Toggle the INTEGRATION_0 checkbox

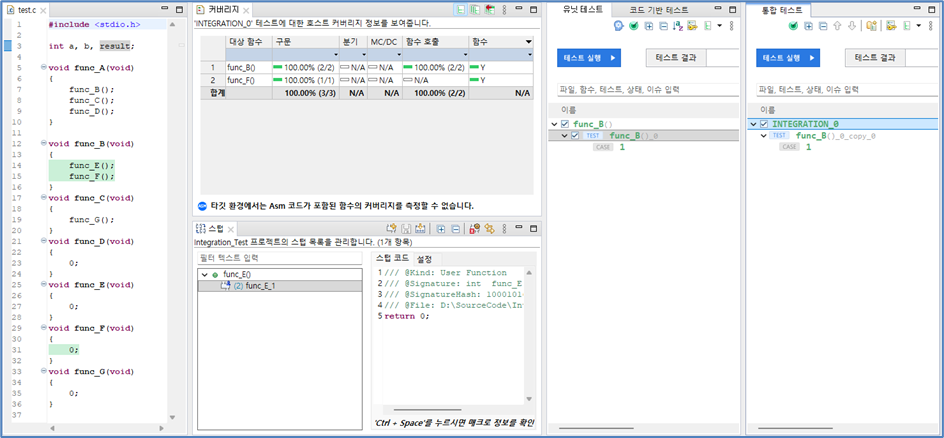tap(764, 124)
